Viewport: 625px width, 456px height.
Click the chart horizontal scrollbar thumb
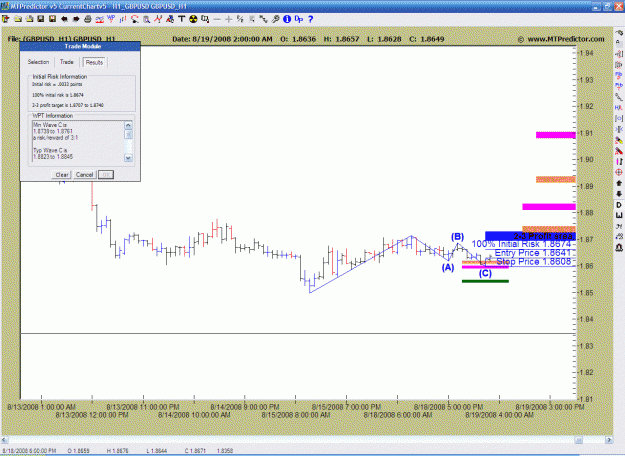point(578,440)
